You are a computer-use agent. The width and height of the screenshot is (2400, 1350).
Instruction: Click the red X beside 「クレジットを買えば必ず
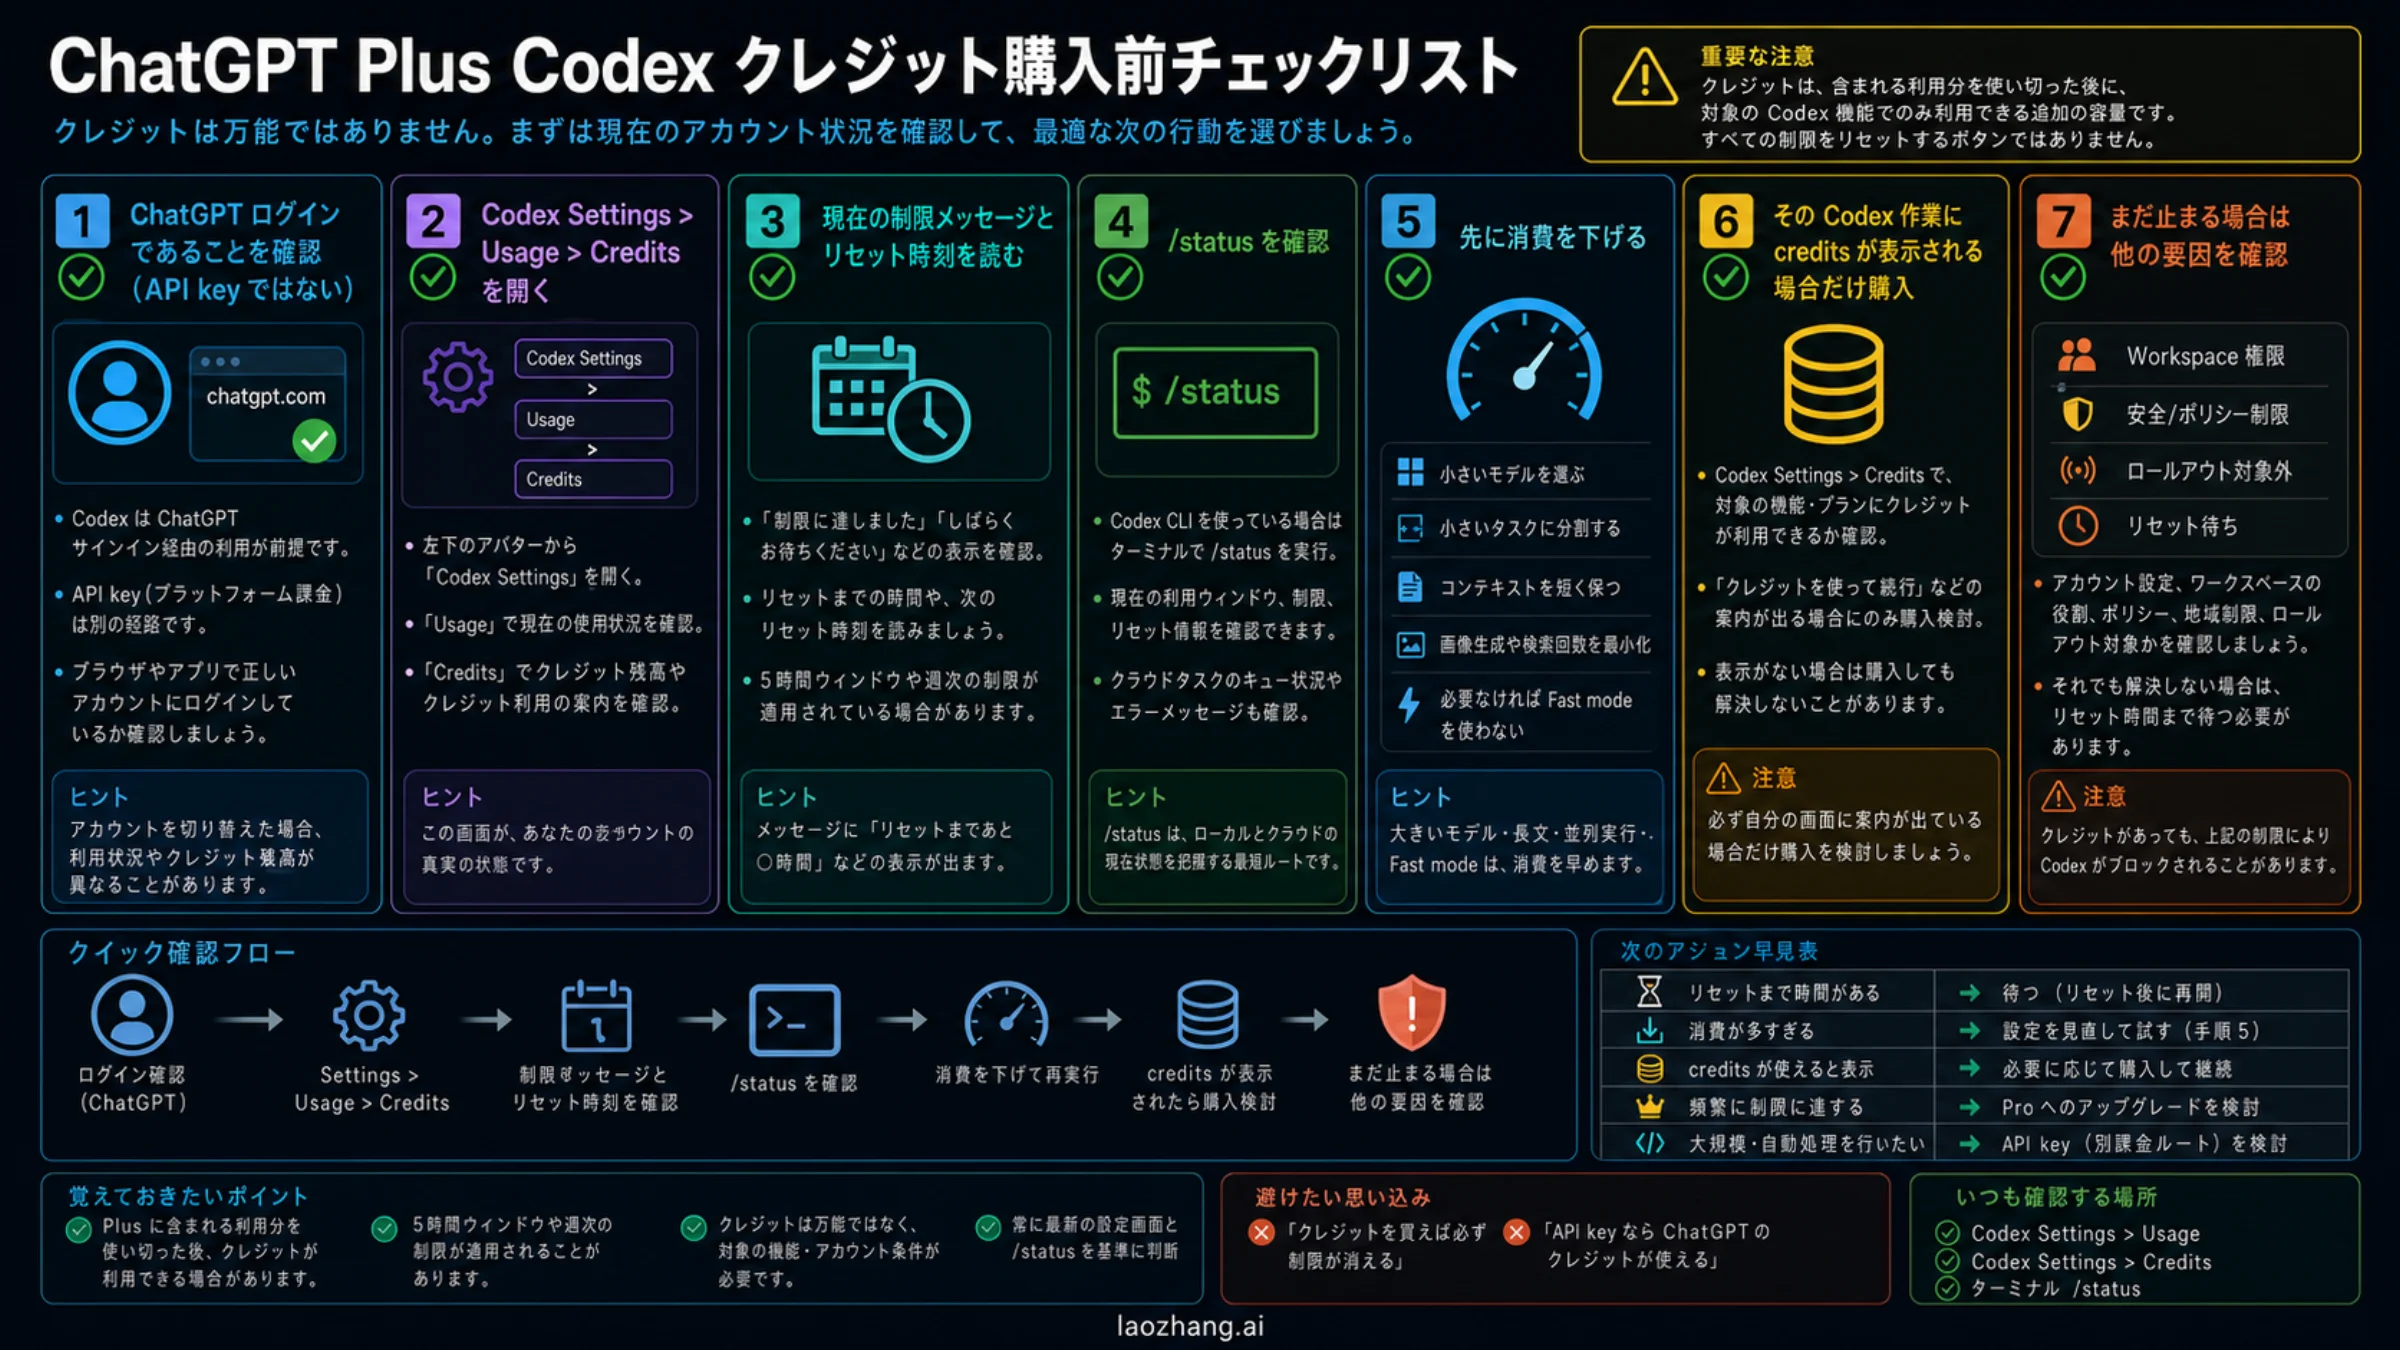click(x=1262, y=1232)
